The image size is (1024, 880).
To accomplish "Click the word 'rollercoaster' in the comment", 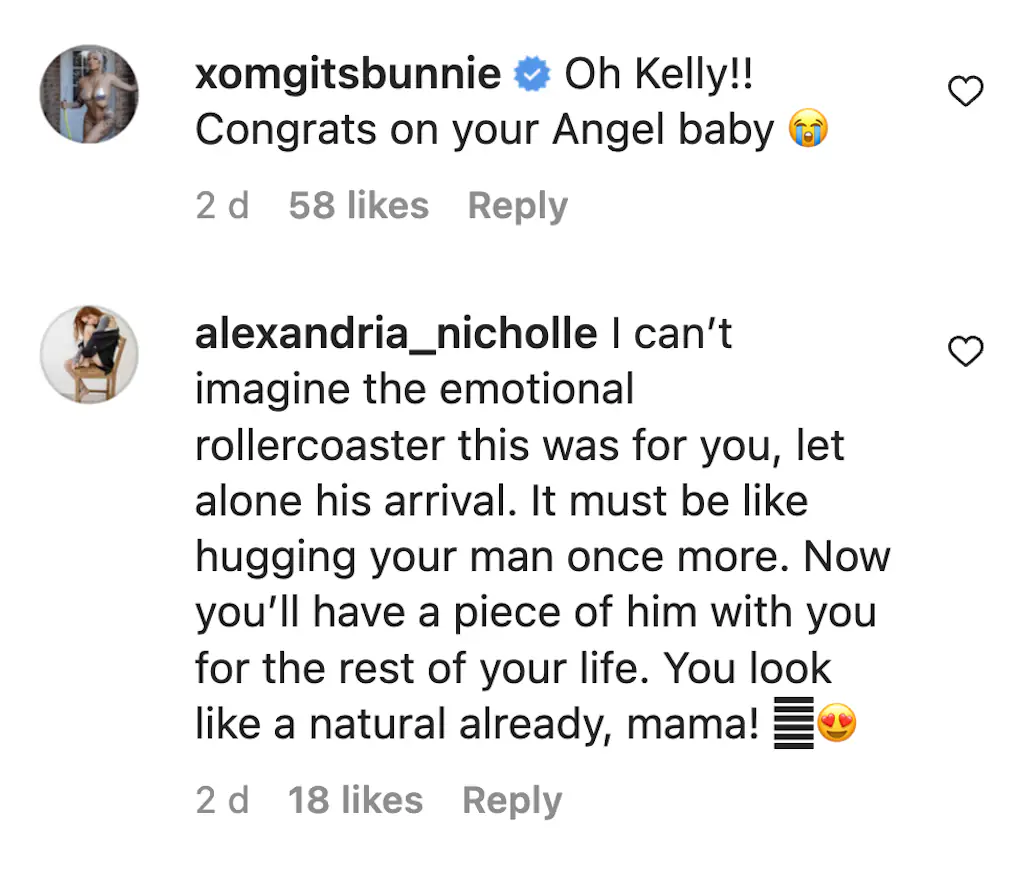I will pyautogui.click(x=320, y=445).
